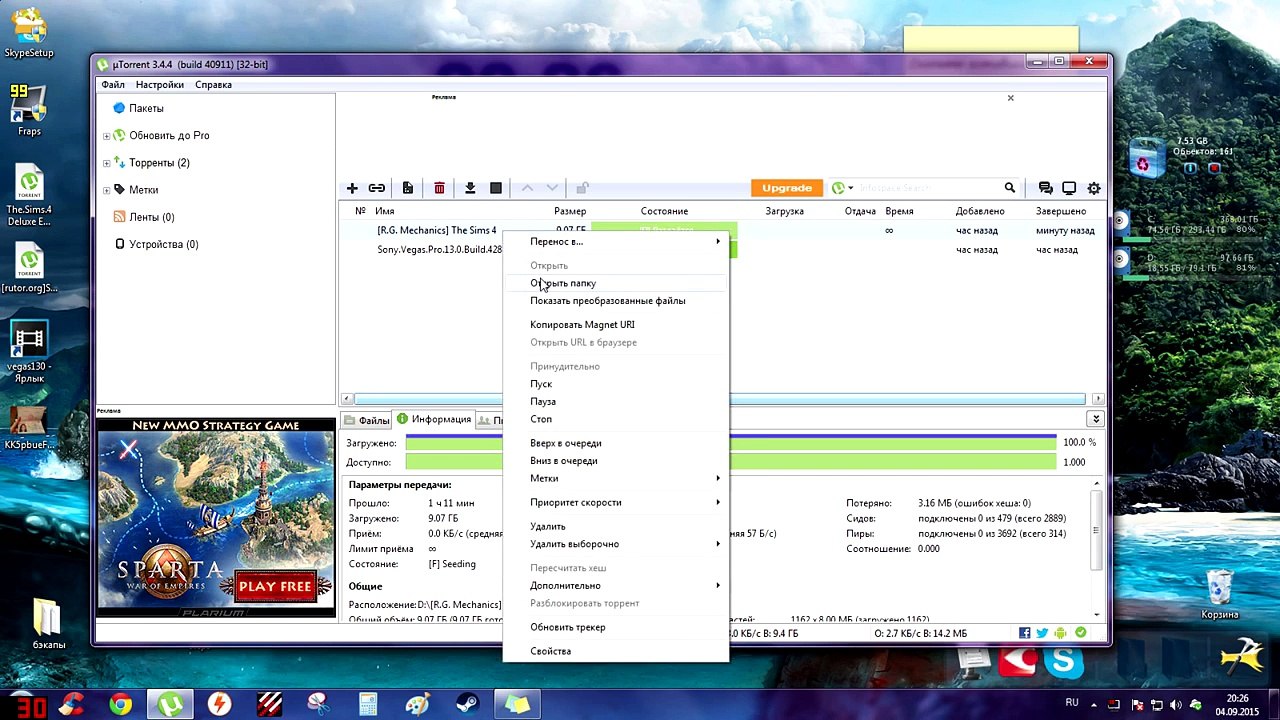Choose Открыть папку from context menu
This screenshot has height=720, width=1280.
pos(616,283)
